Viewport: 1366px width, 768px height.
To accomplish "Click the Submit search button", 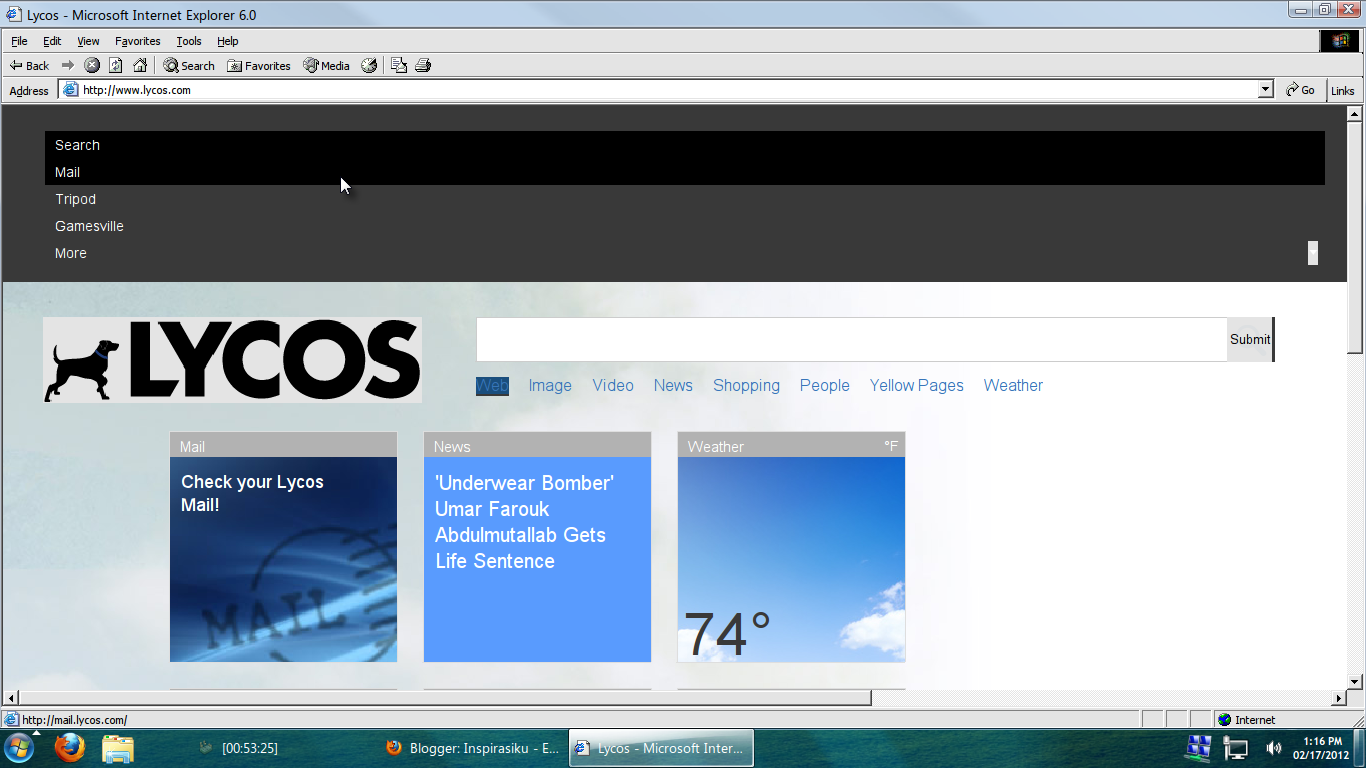I will [x=1250, y=339].
